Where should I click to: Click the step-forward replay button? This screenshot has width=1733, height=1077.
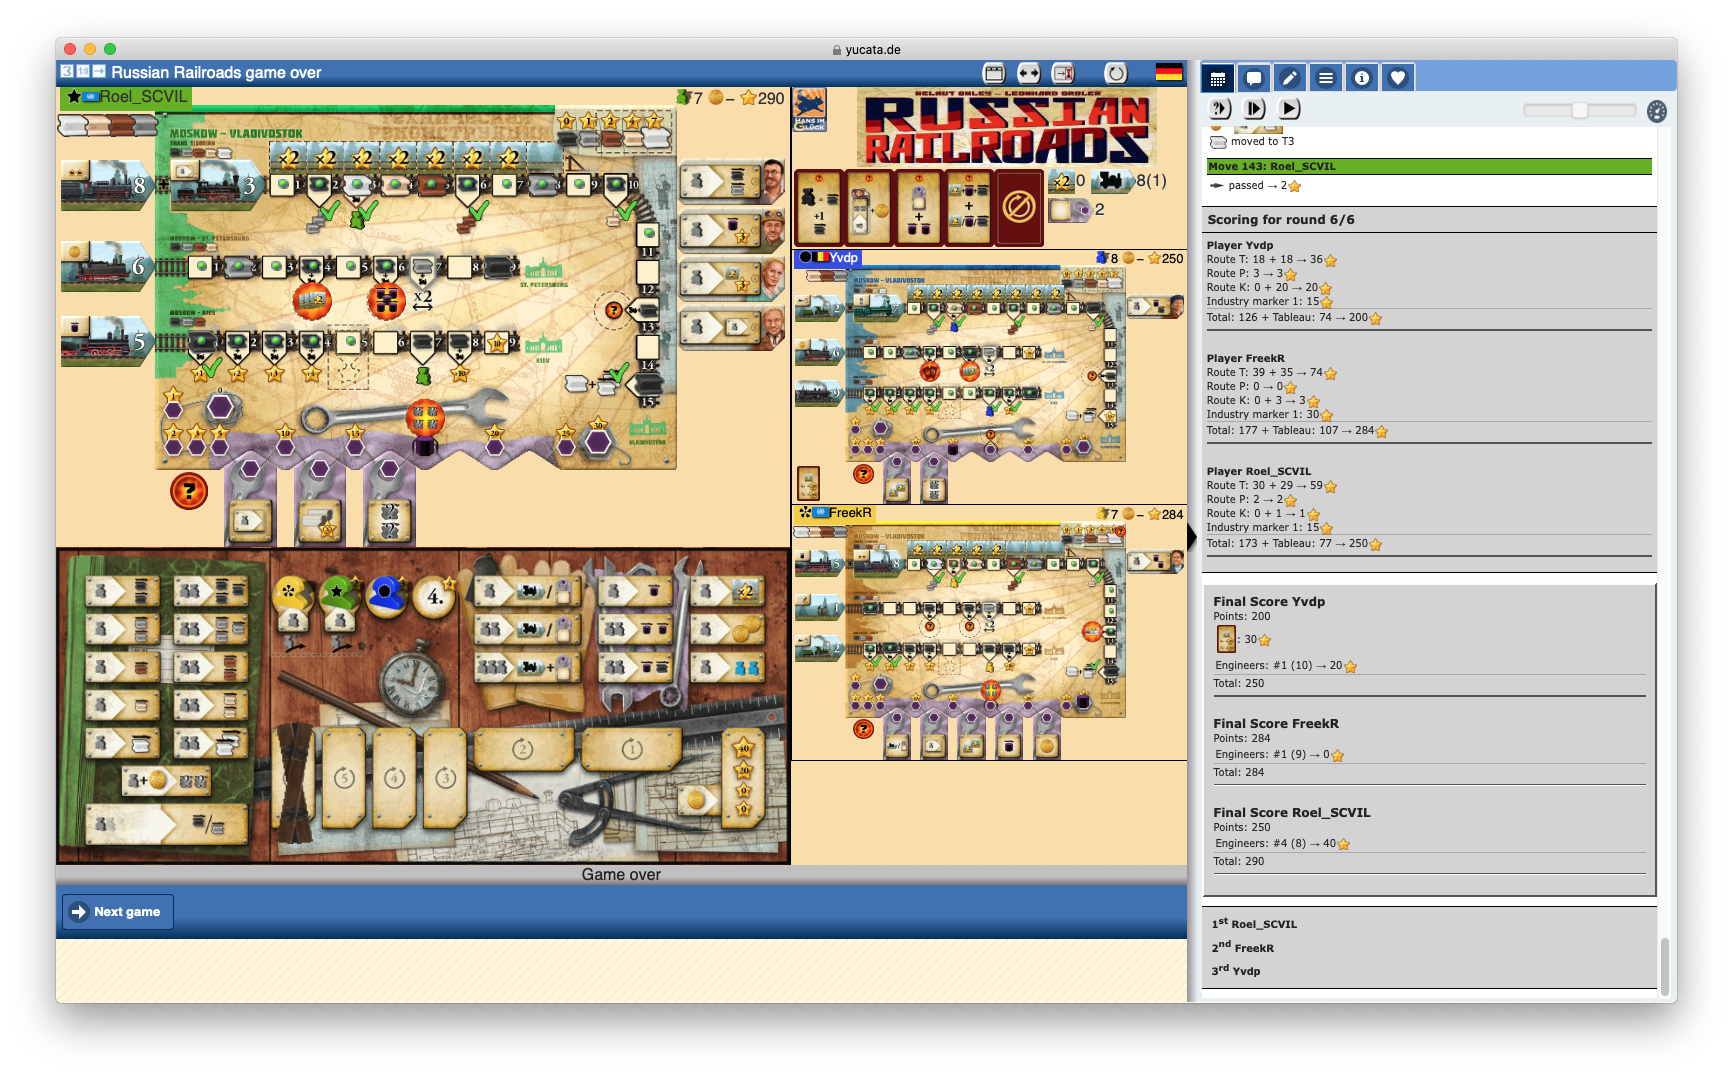point(1254,108)
